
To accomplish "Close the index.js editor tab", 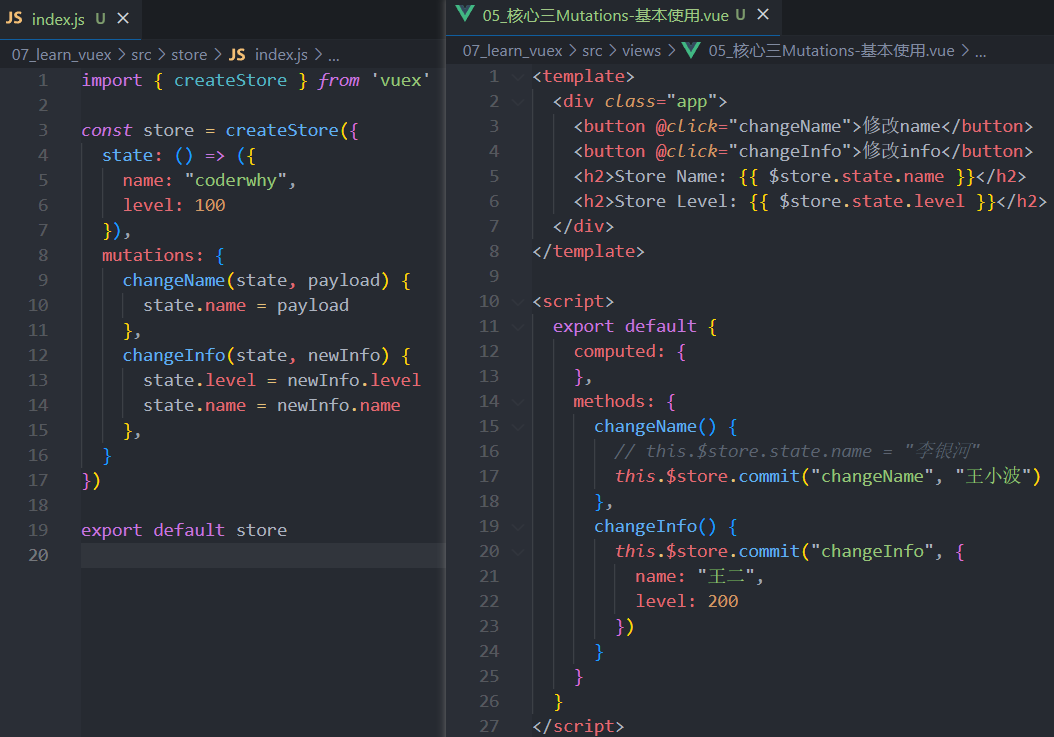I will coord(123,18).
